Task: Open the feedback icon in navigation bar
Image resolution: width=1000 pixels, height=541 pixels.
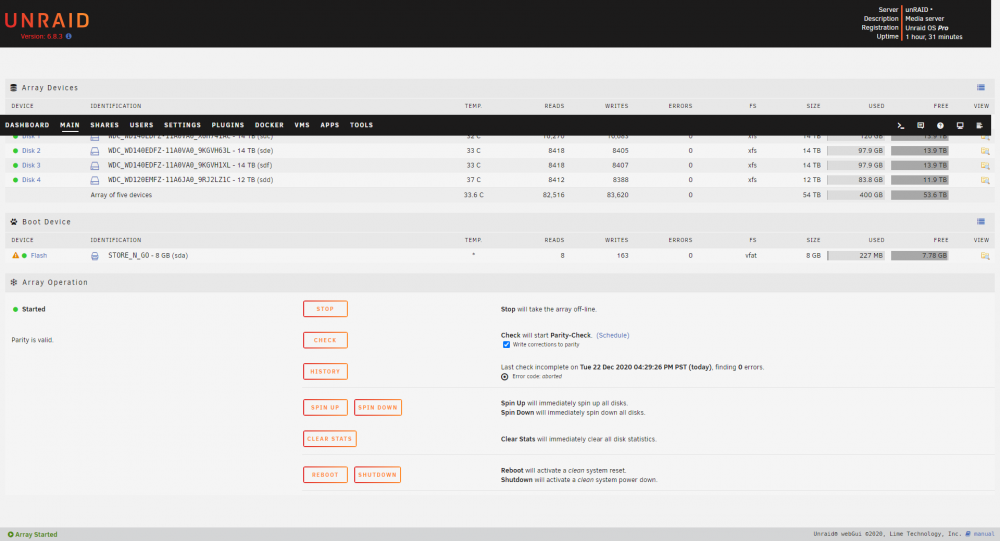Action: [x=920, y=126]
